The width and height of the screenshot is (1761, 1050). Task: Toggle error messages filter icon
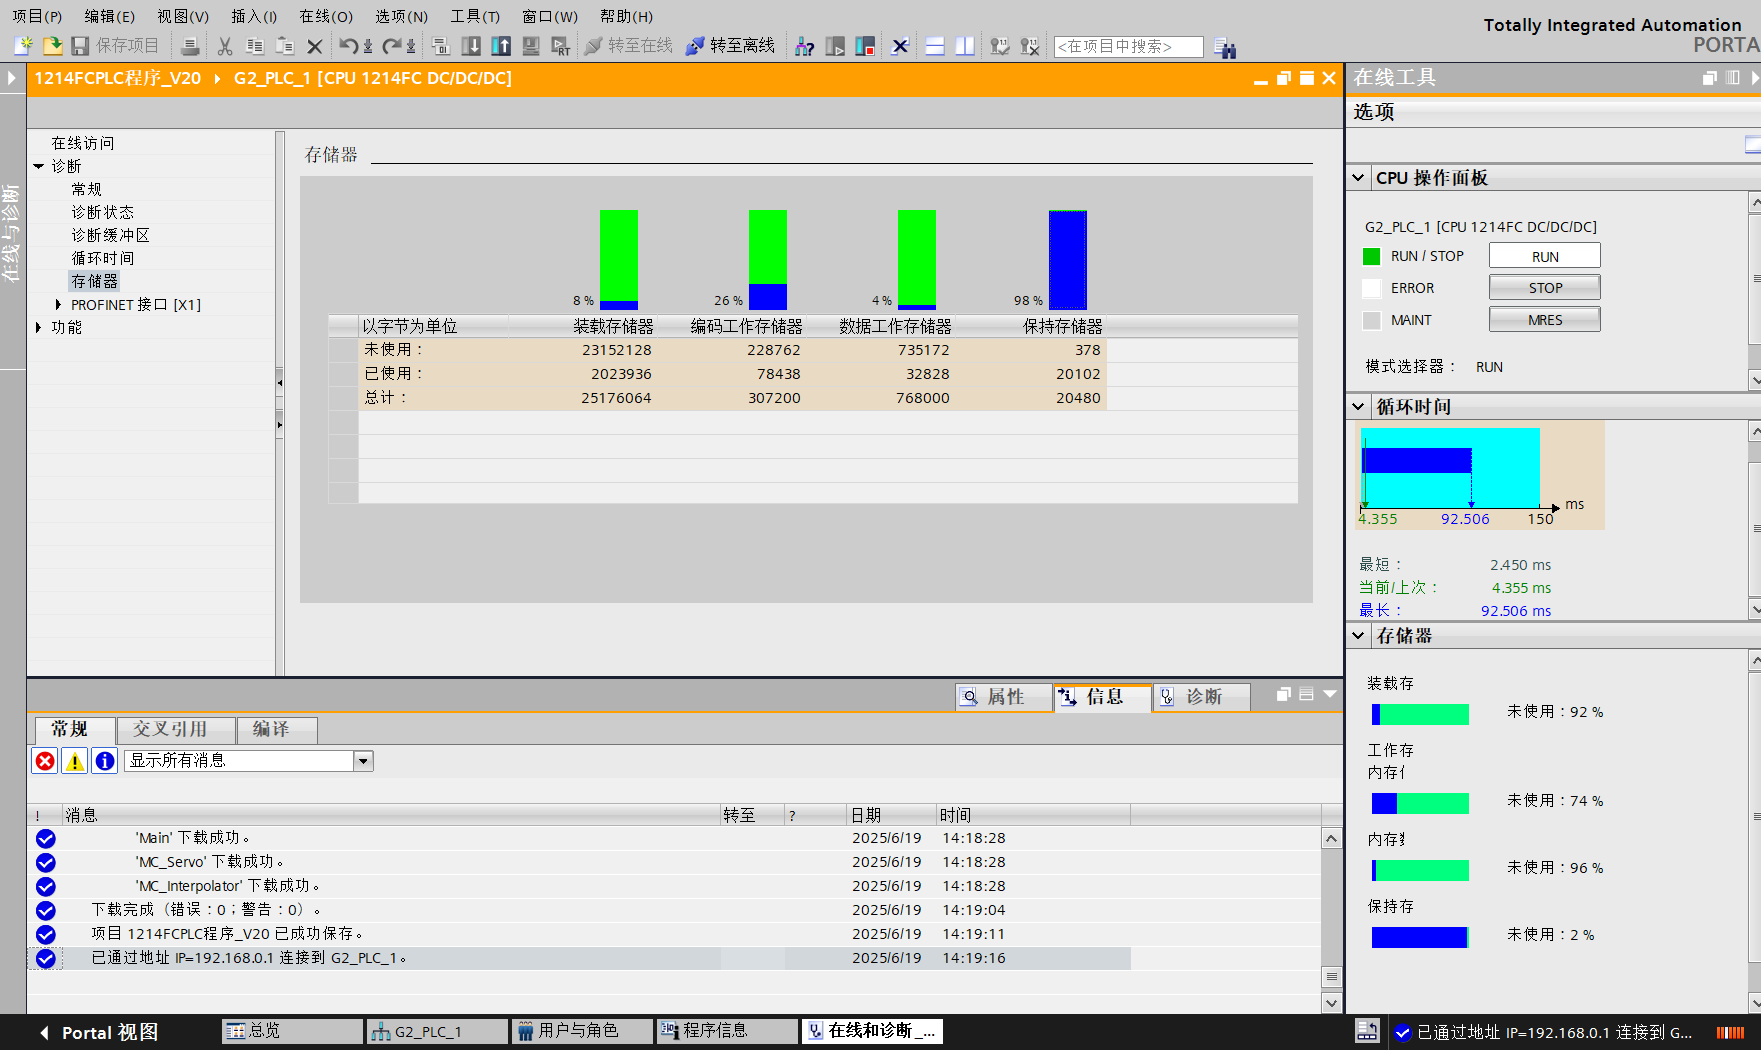point(45,761)
